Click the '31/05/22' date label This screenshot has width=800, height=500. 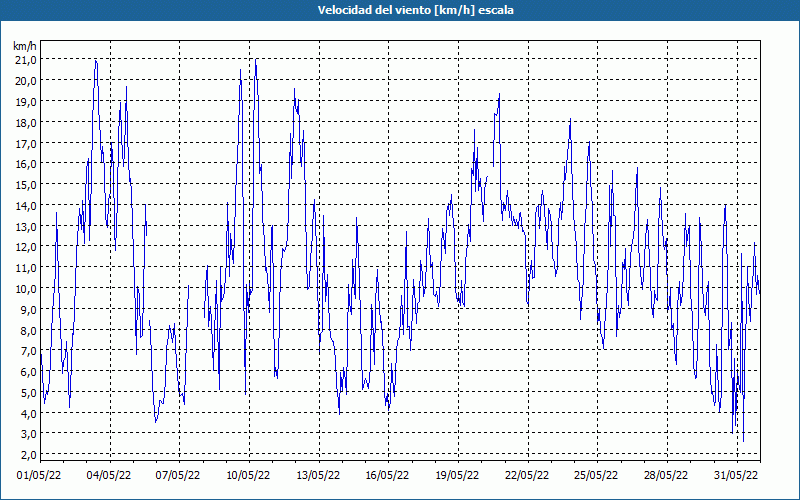point(736,476)
